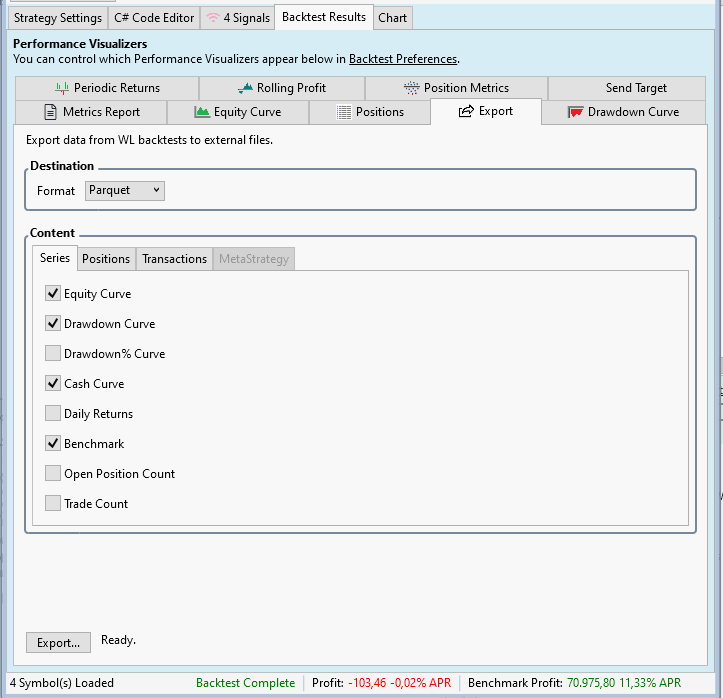
Task: Open the Periodic Returns visualizer icon
Action: coord(62,88)
